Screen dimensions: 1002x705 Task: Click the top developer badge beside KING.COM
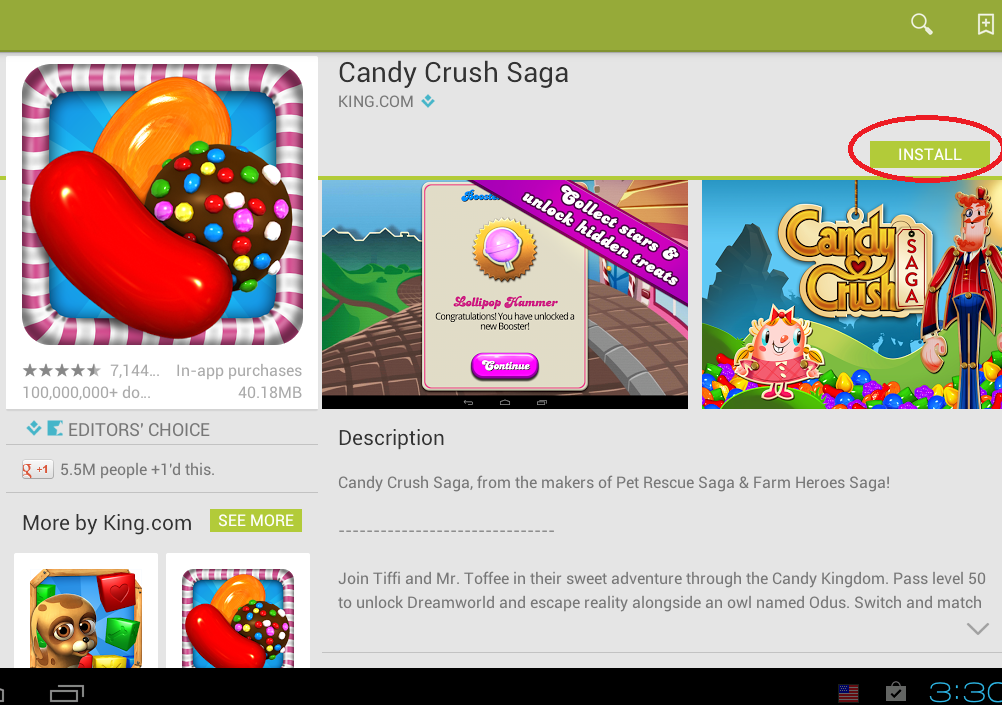pyautogui.click(x=428, y=101)
